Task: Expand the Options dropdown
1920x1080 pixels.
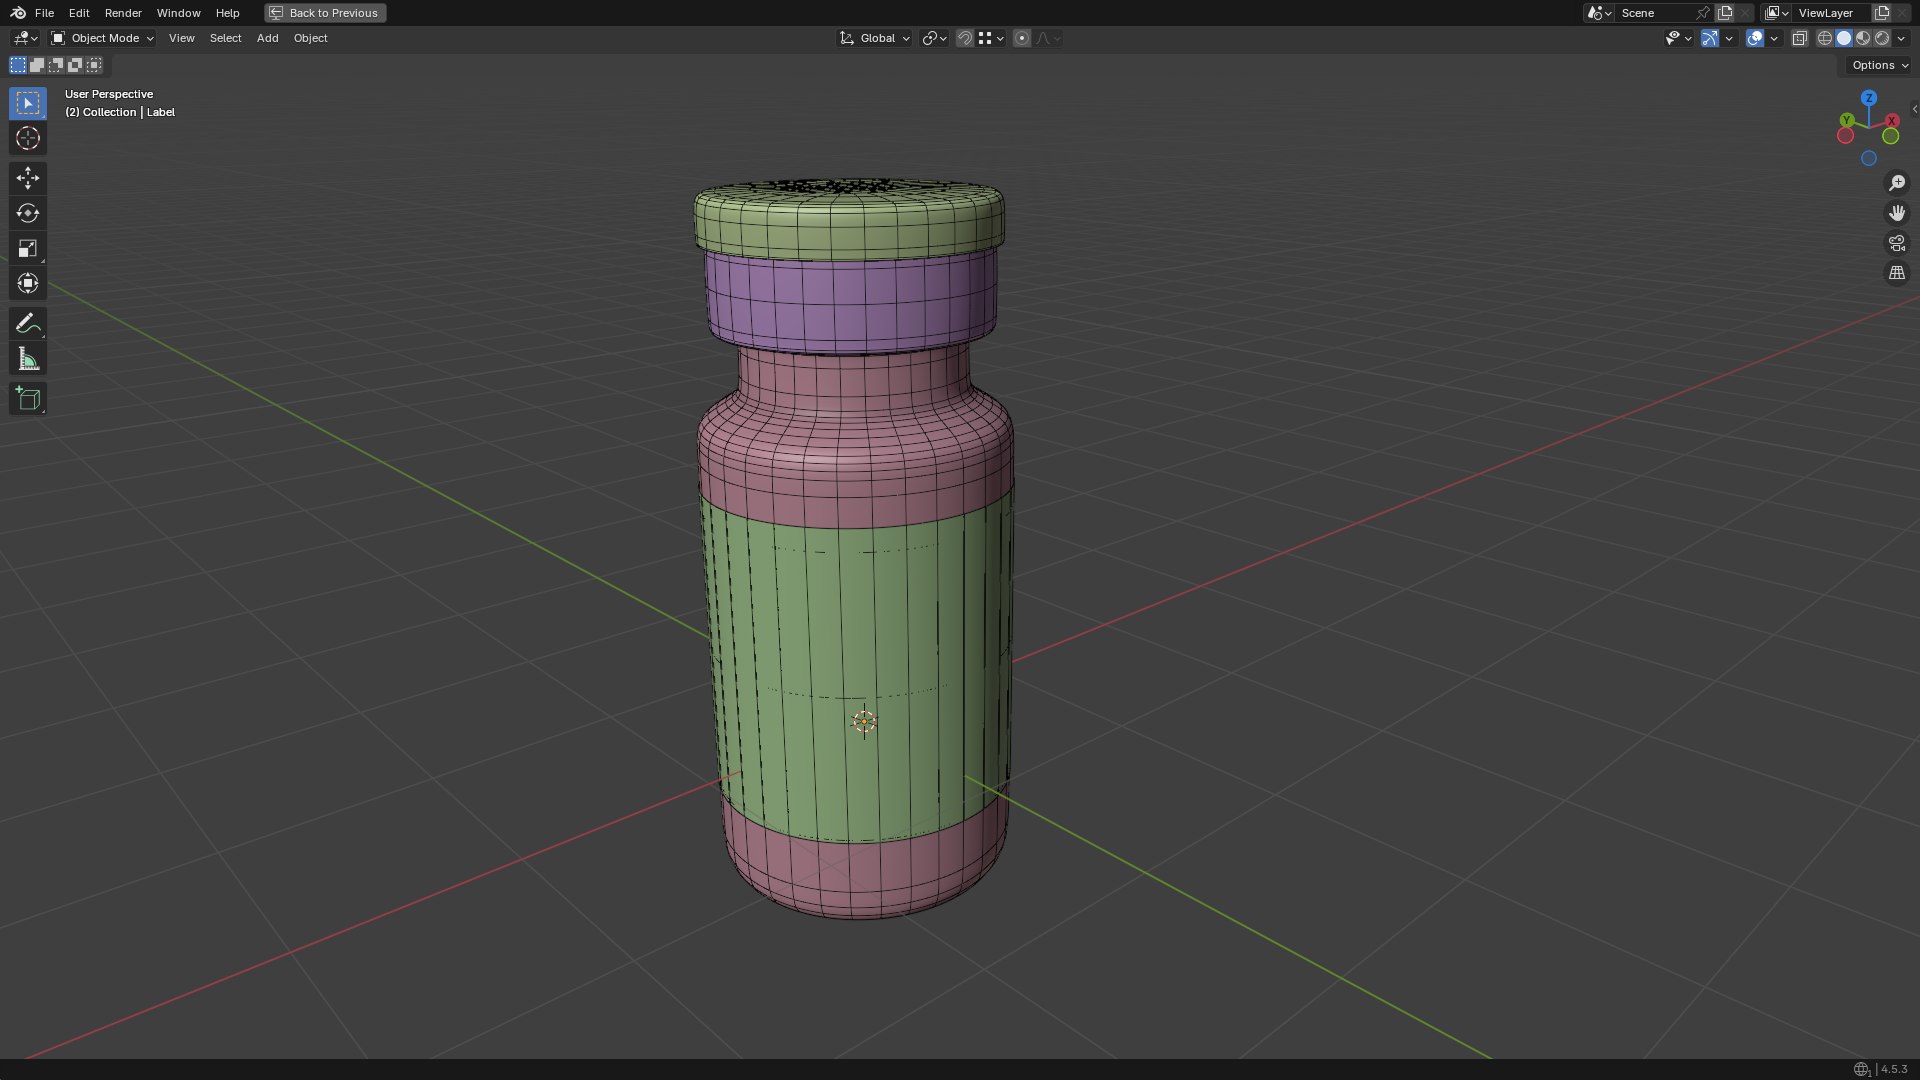Action: pyautogui.click(x=1879, y=65)
